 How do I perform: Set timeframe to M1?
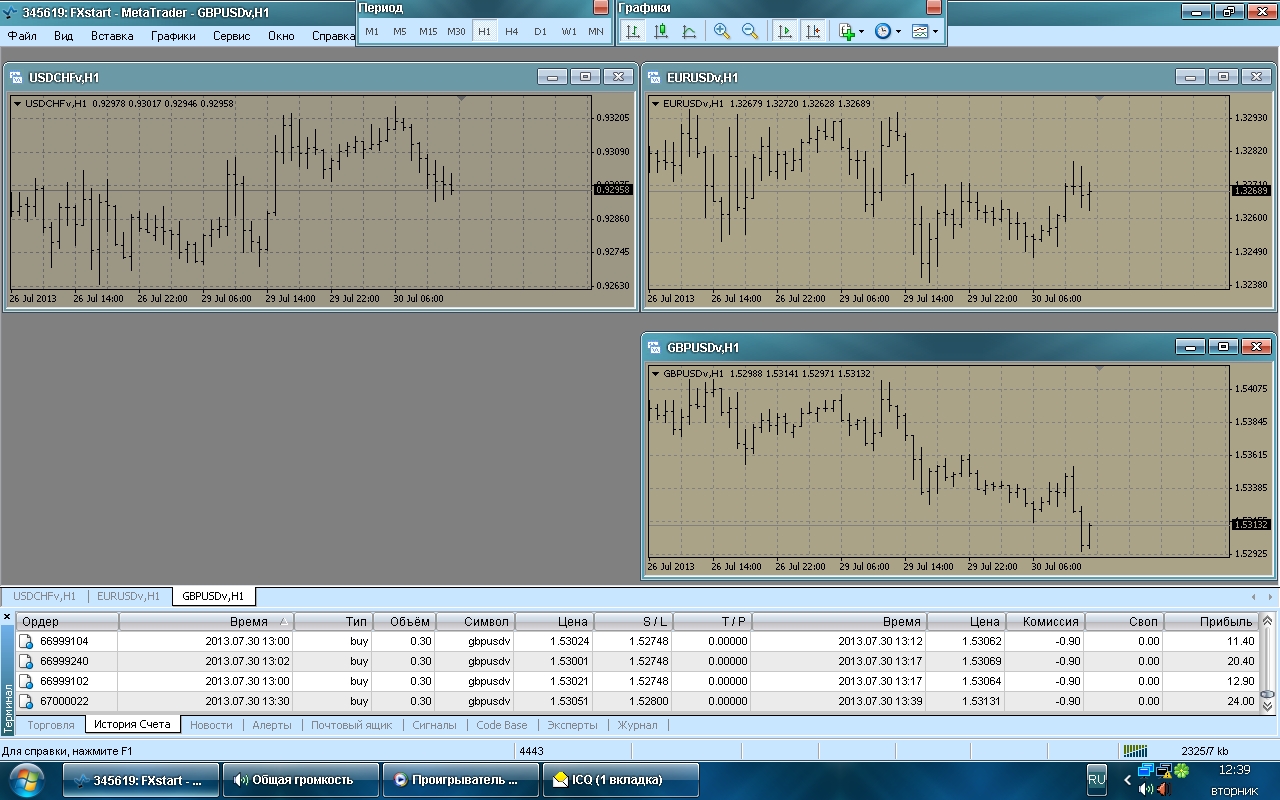click(372, 31)
